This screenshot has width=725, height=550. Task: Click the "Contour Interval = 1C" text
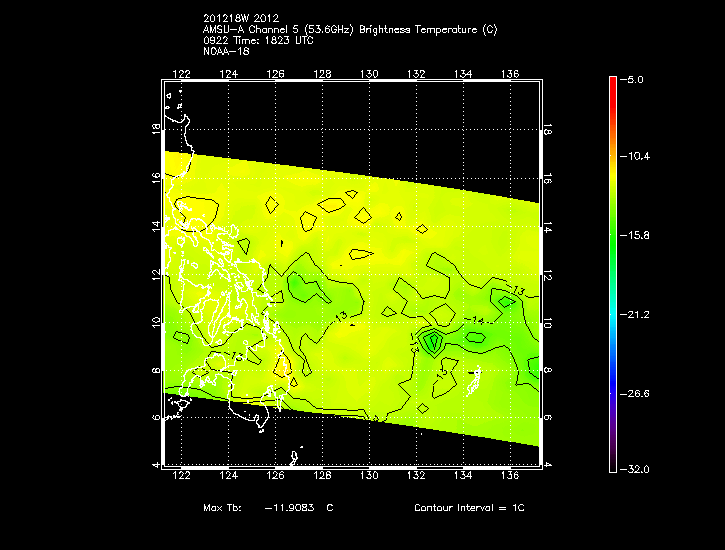[469, 507]
